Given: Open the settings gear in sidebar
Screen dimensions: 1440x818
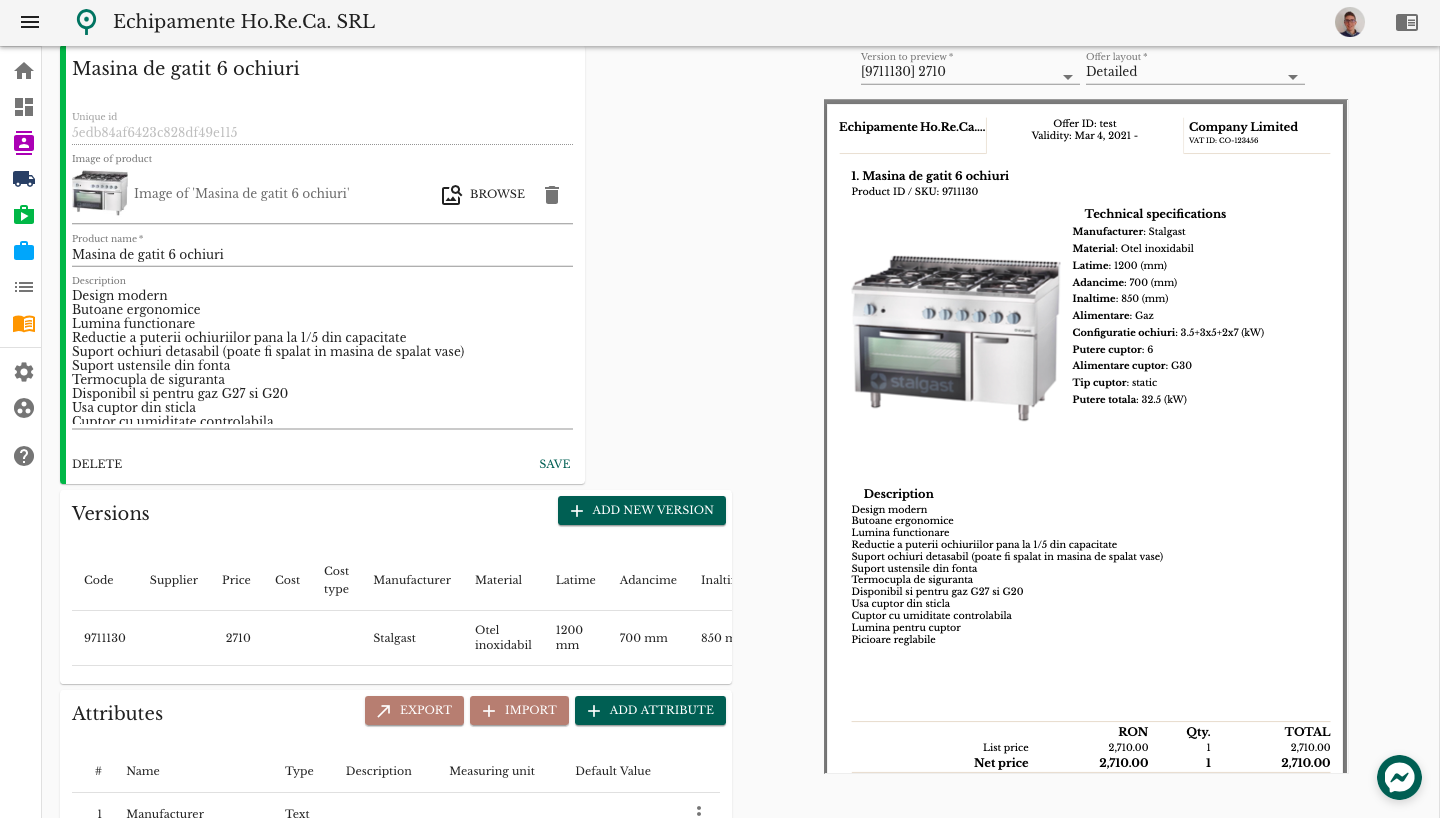Looking at the screenshot, I should point(24,372).
